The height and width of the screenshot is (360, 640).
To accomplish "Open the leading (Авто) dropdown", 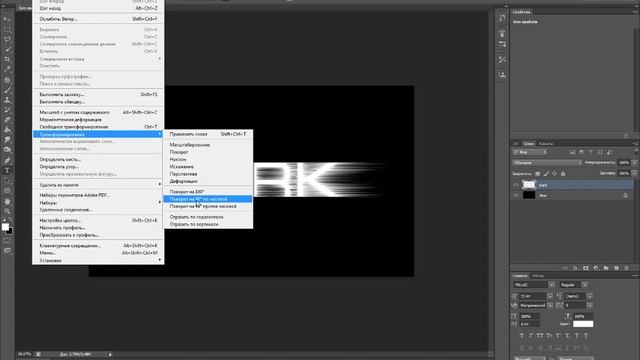I will click(x=589, y=296).
